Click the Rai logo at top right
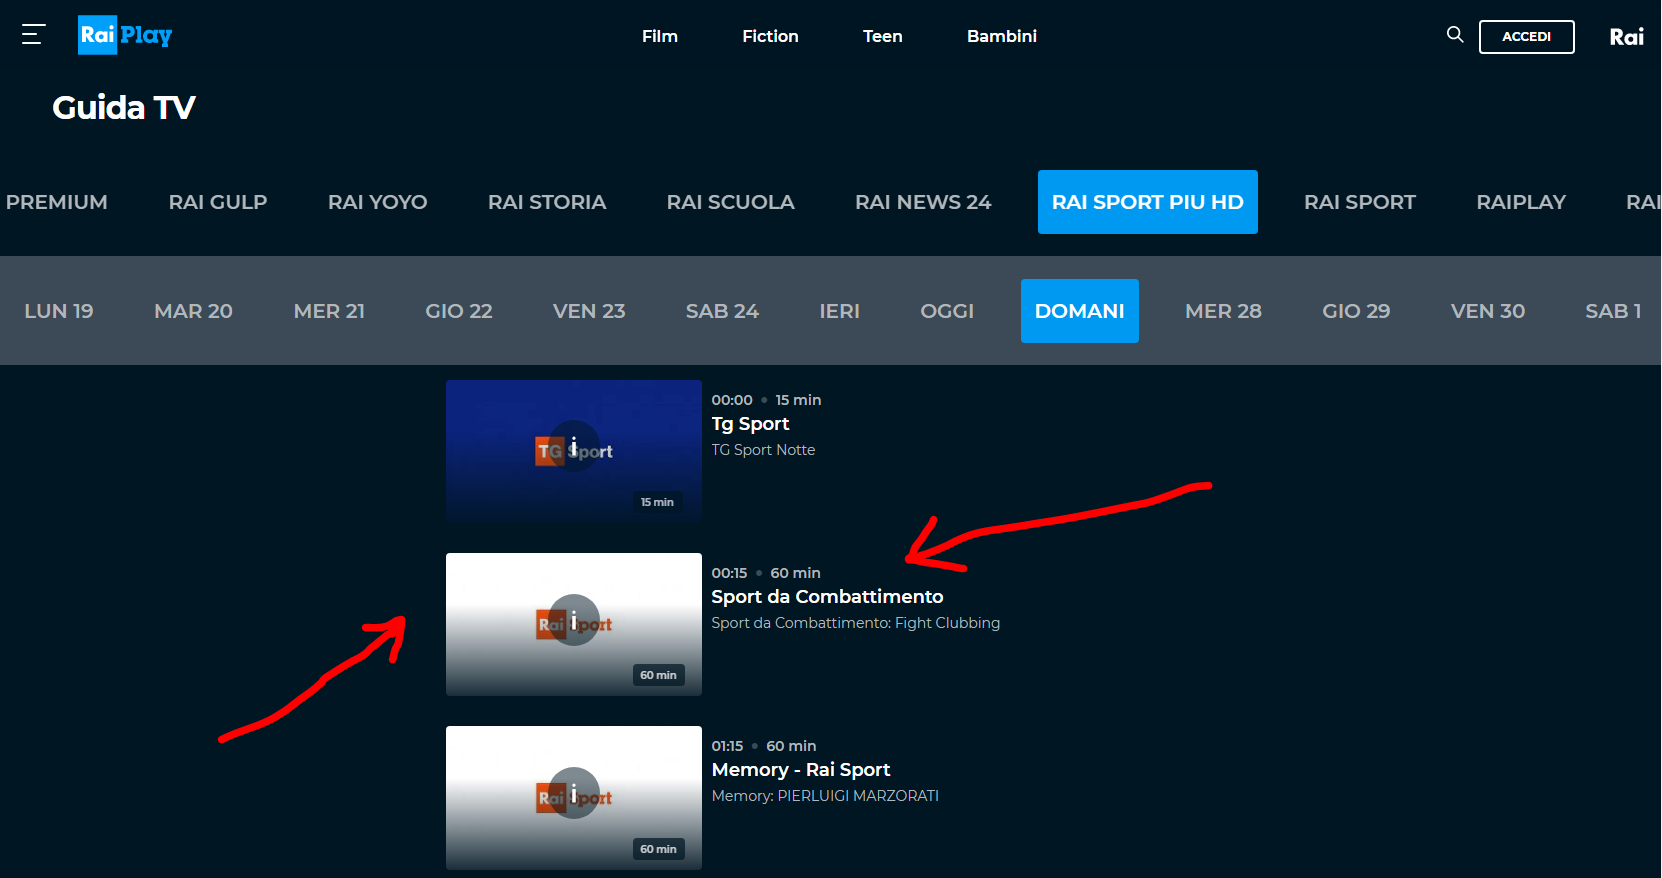1662x878 pixels. [x=1626, y=37]
